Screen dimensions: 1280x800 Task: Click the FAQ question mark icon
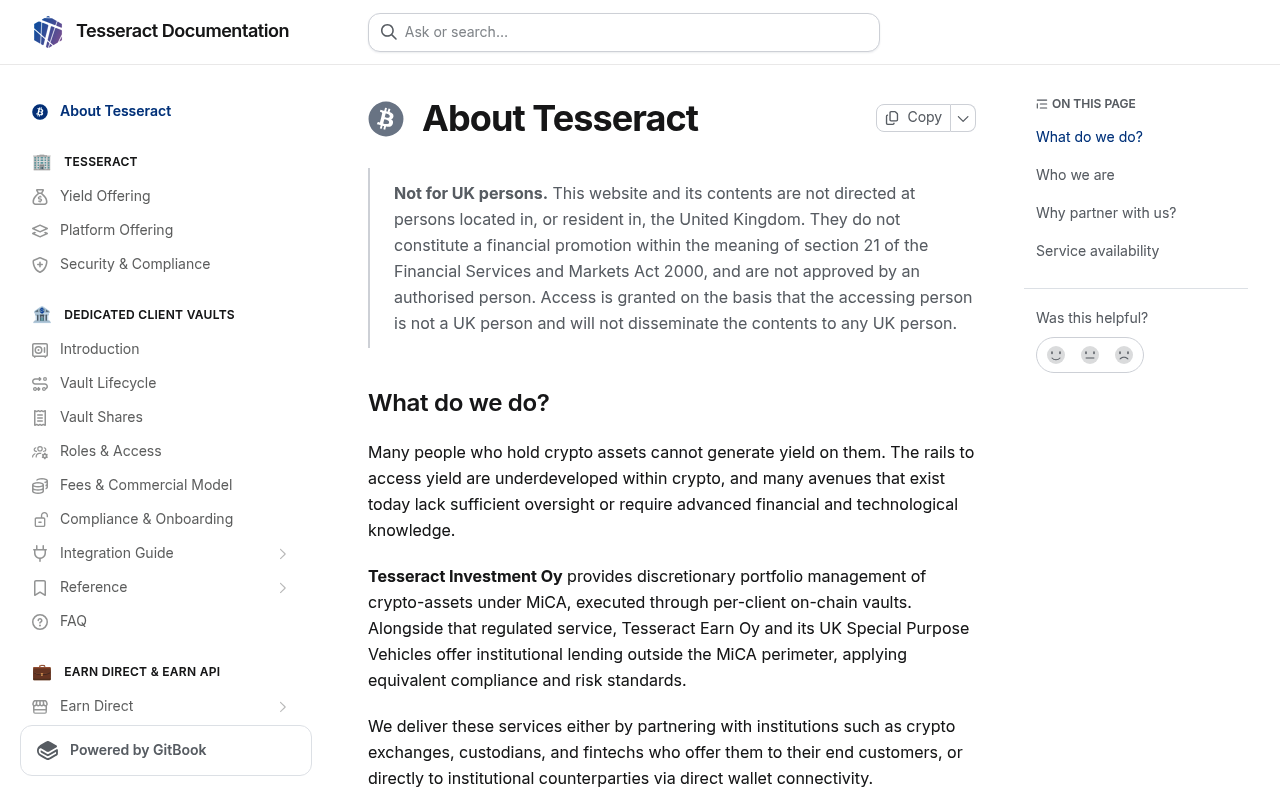tap(40, 621)
